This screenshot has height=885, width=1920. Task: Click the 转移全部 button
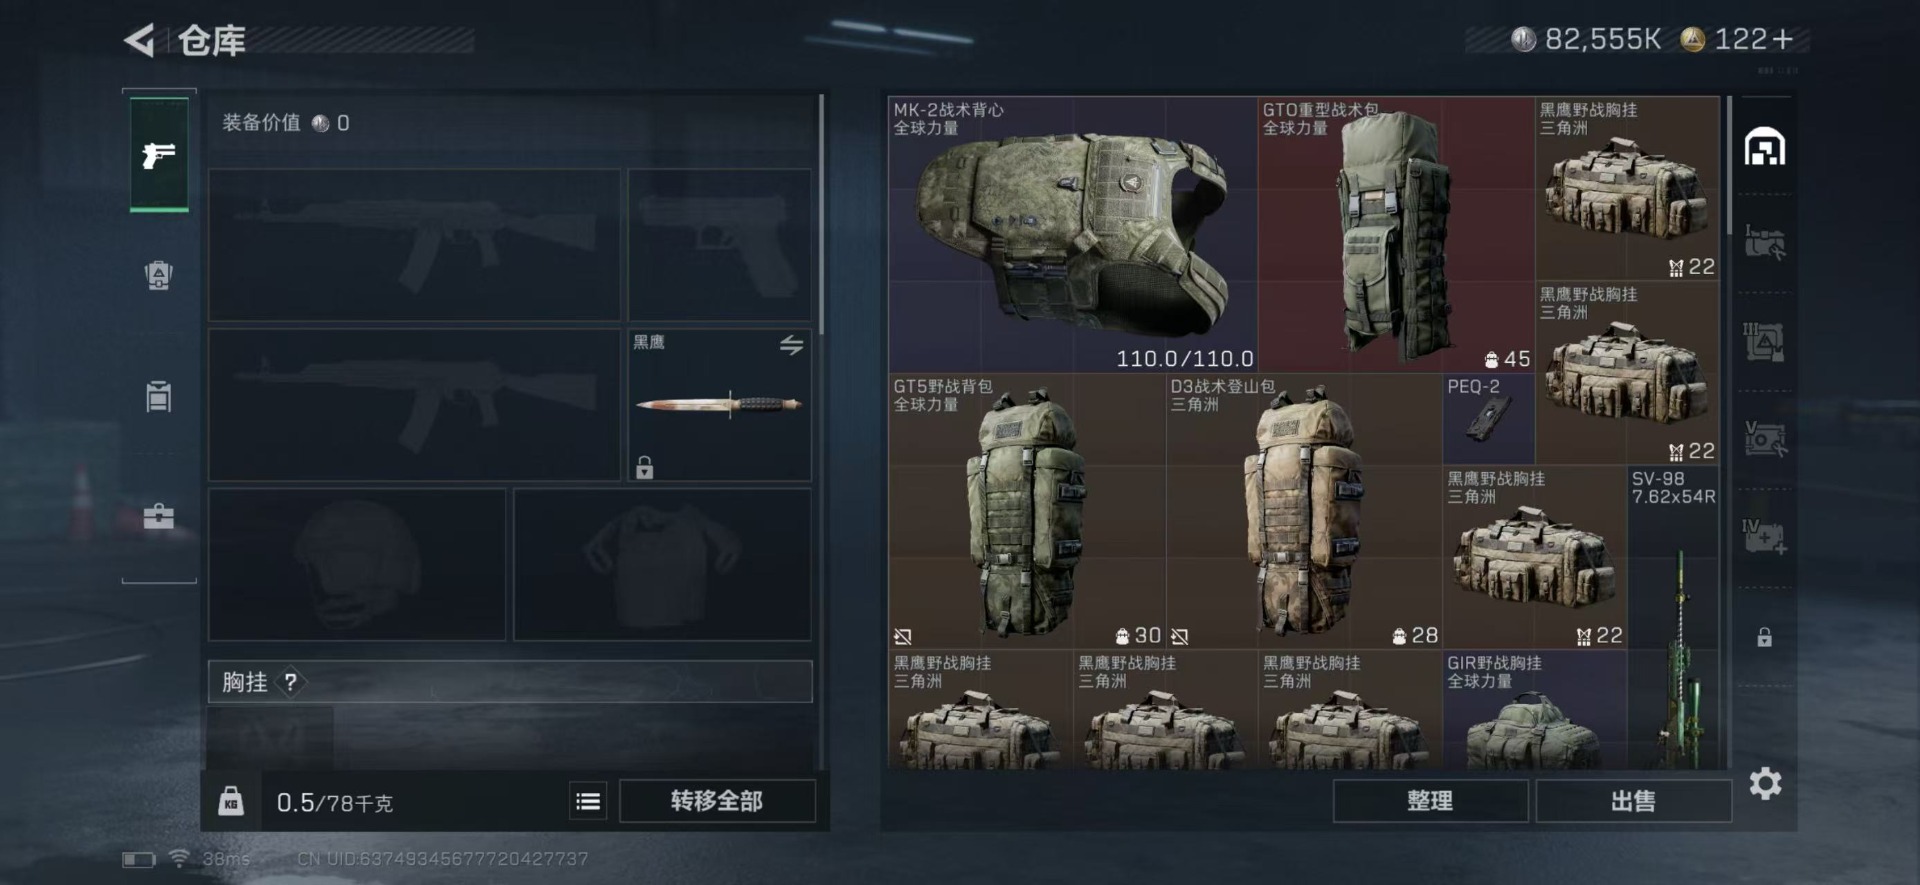tap(717, 801)
